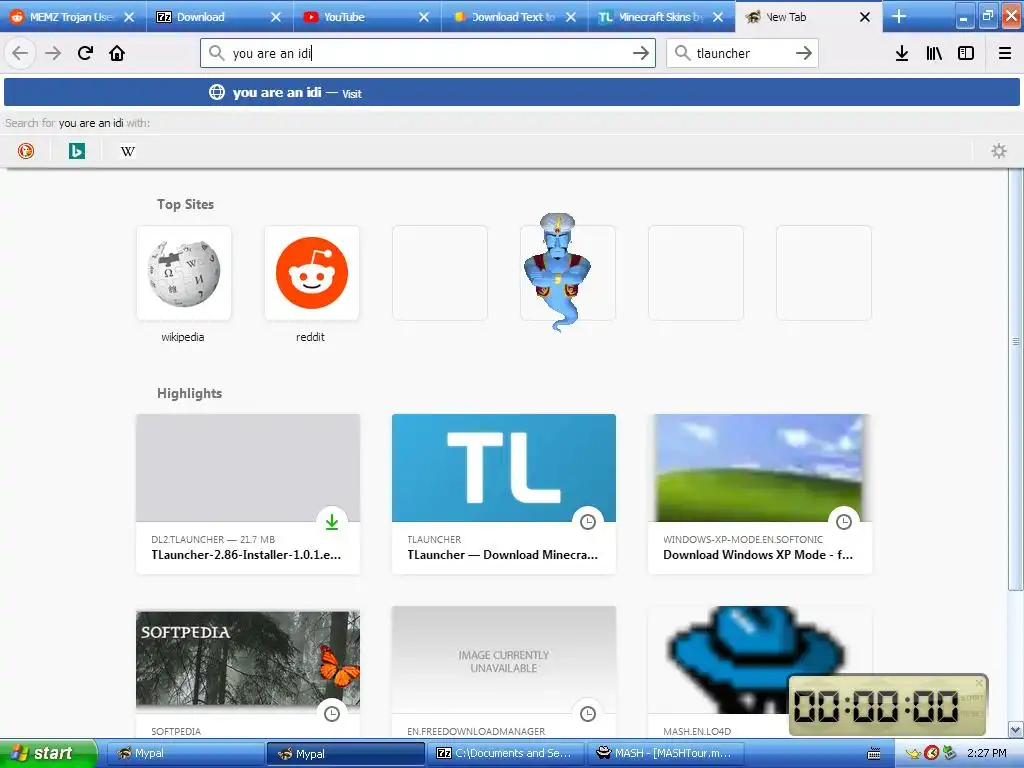Click the system clock showing 2:27 PM
The height and width of the screenshot is (768, 1024).
pyautogui.click(x=987, y=753)
